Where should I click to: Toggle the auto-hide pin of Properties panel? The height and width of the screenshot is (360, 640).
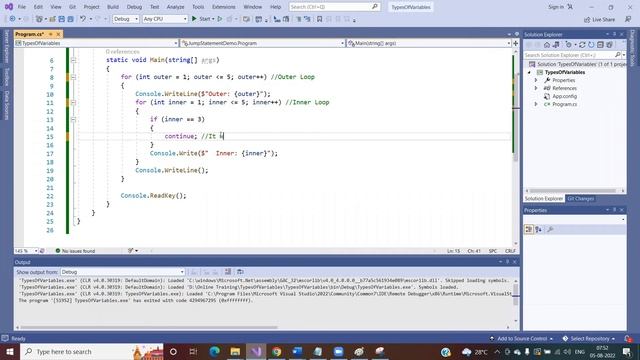(614, 210)
